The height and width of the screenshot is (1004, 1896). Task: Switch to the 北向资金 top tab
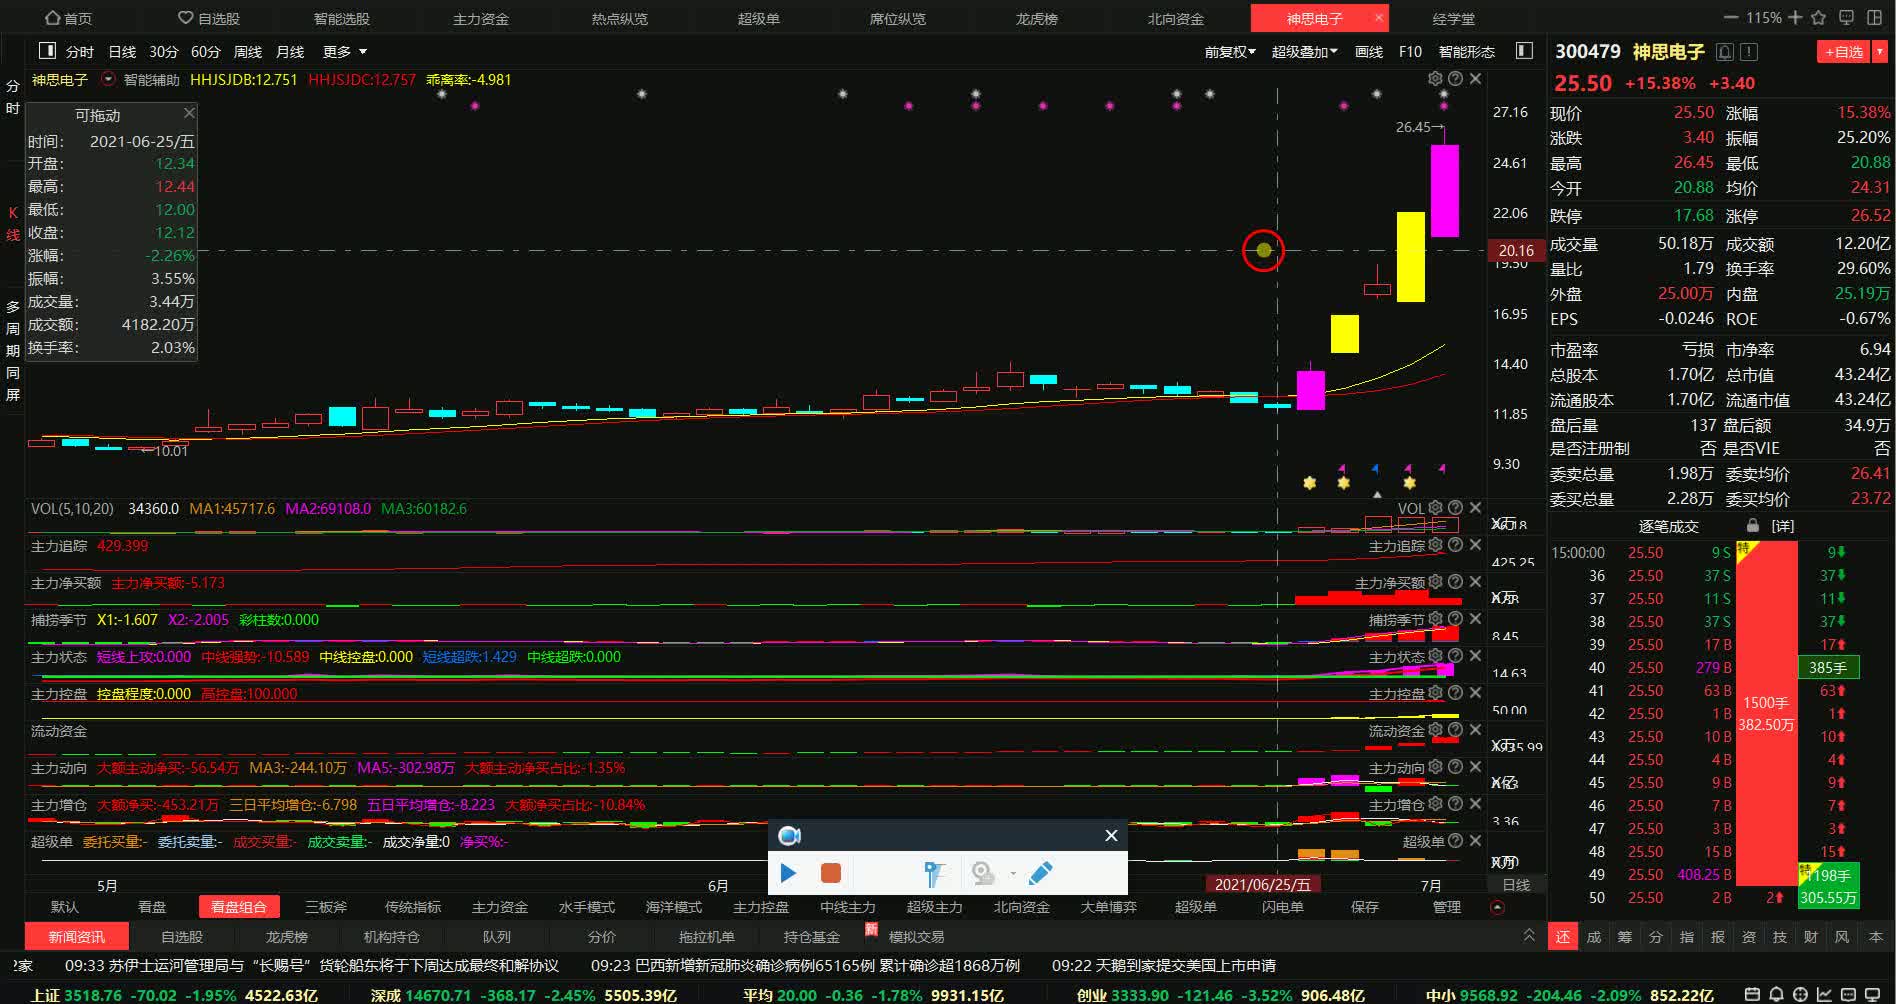pos(1176,19)
